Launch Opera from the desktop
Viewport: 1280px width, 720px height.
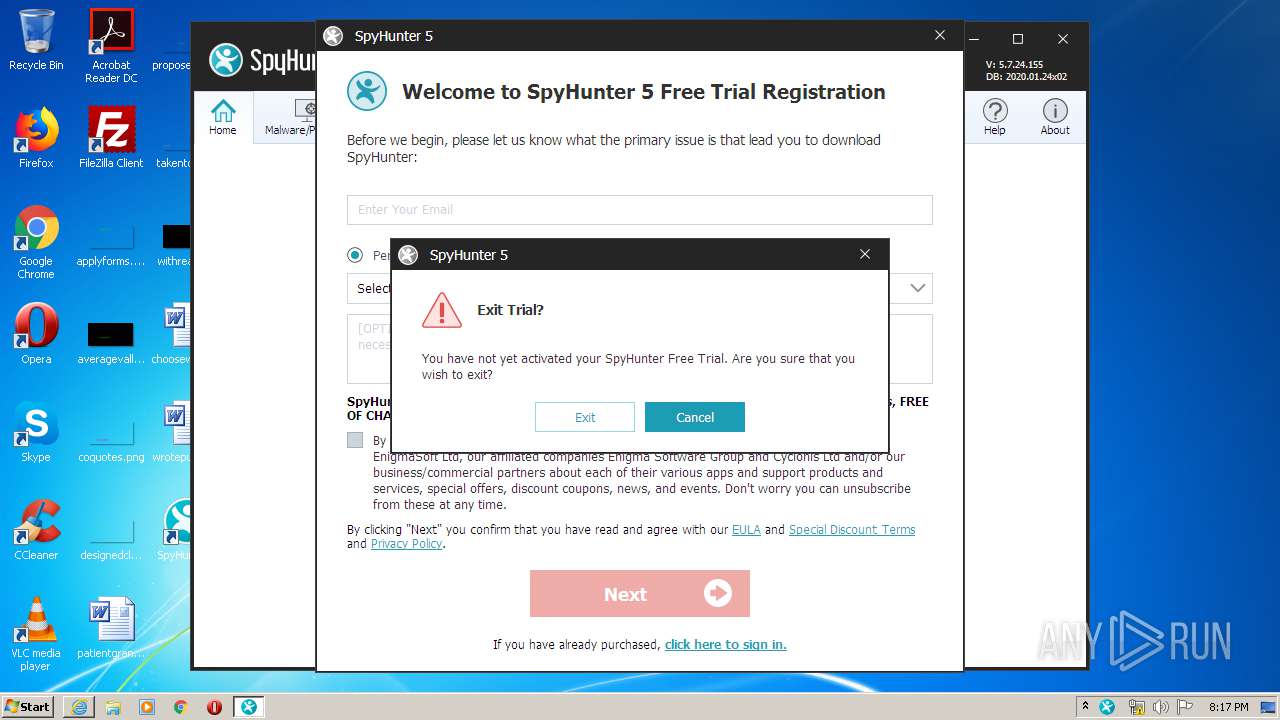point(36,334)
